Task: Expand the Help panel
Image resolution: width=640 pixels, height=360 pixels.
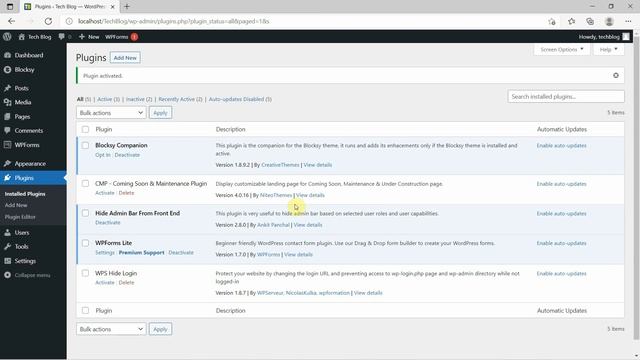Action: pos(609,49)
